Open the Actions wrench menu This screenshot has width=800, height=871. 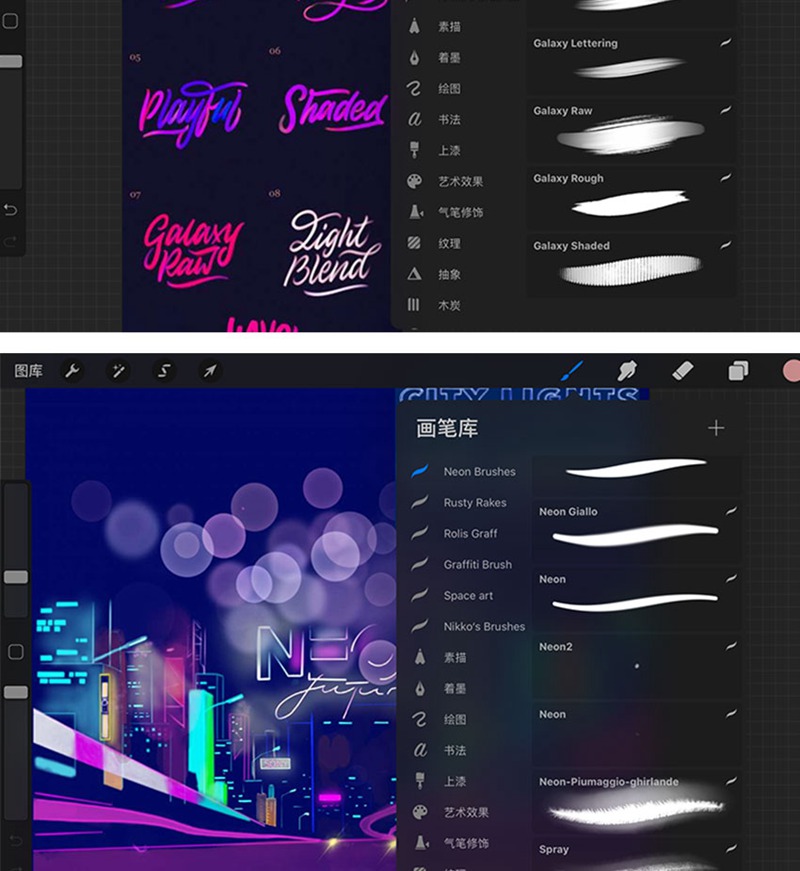point(72,371)
